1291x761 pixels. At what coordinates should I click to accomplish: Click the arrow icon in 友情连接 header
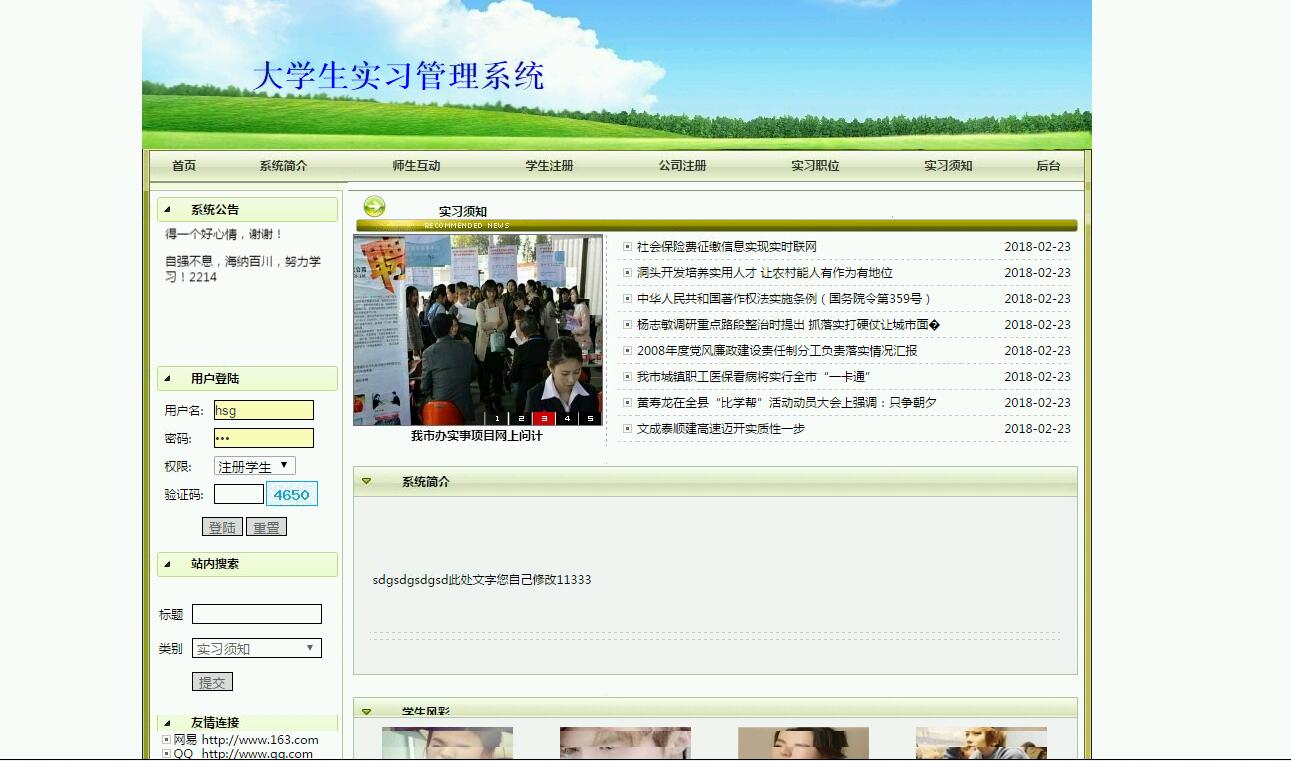[x=168, y=723]
